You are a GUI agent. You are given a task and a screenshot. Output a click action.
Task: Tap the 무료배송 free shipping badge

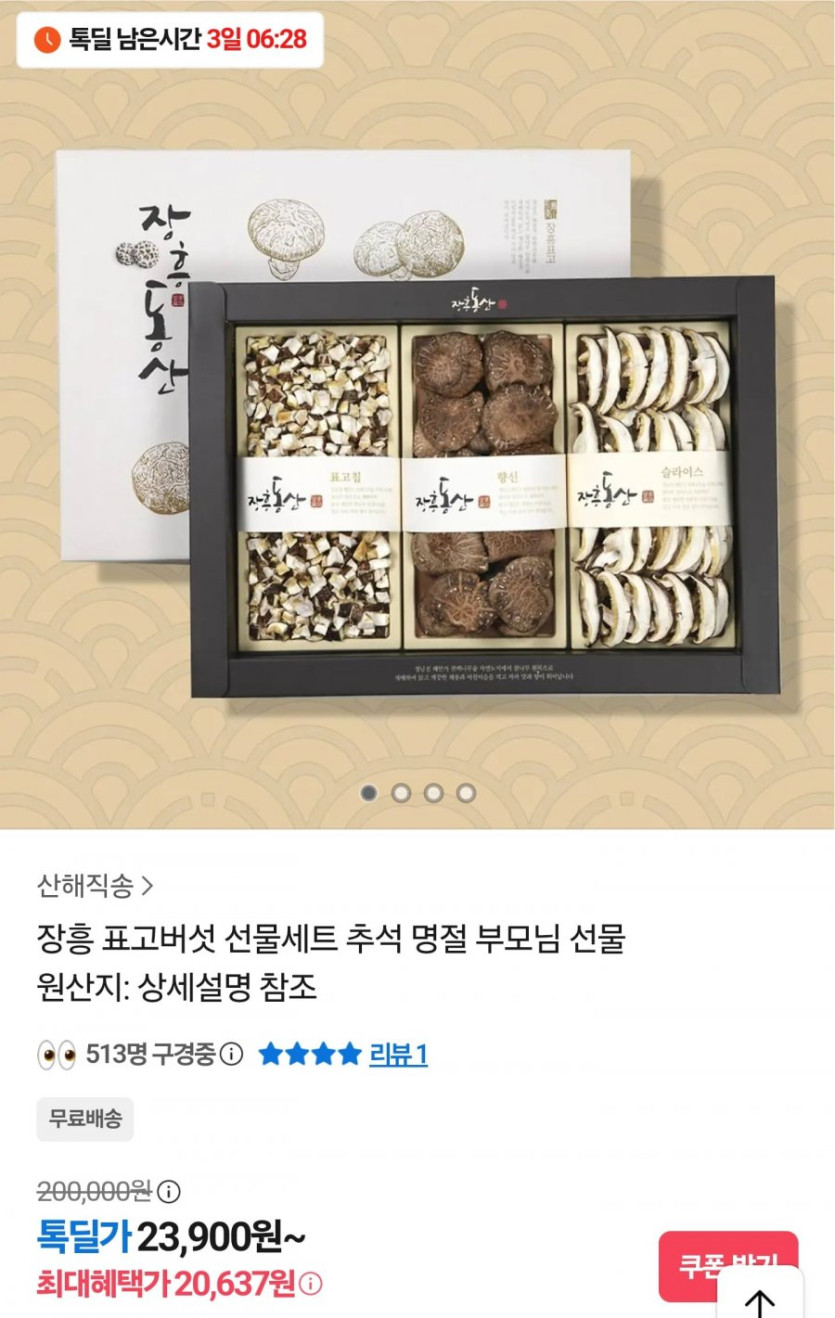[85, 1119]
